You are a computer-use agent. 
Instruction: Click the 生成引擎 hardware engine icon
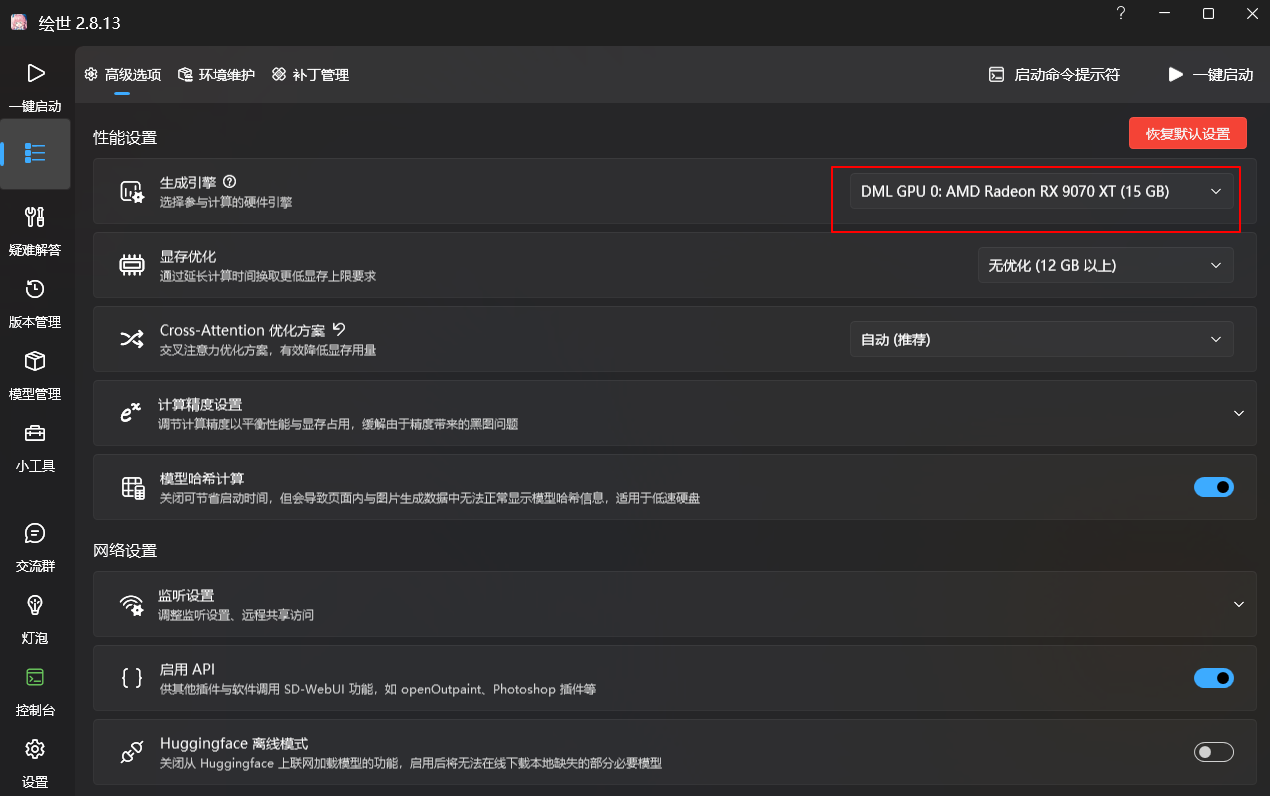coord(132,192)
